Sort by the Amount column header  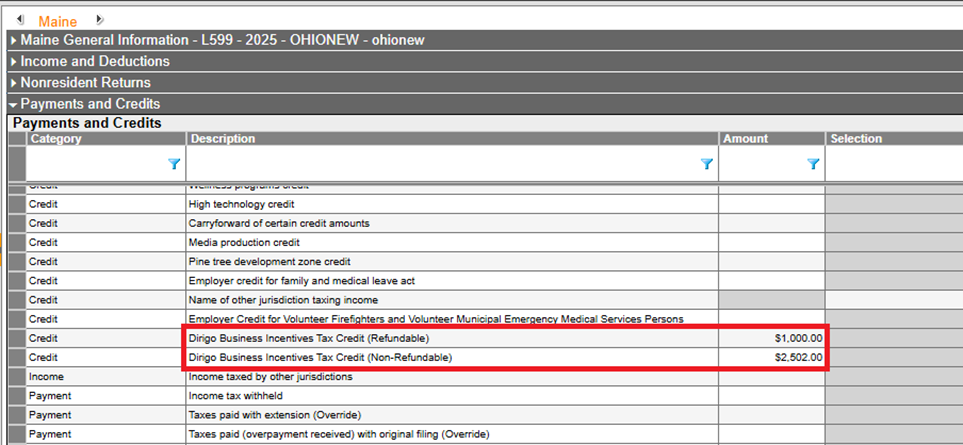point(771,139)
